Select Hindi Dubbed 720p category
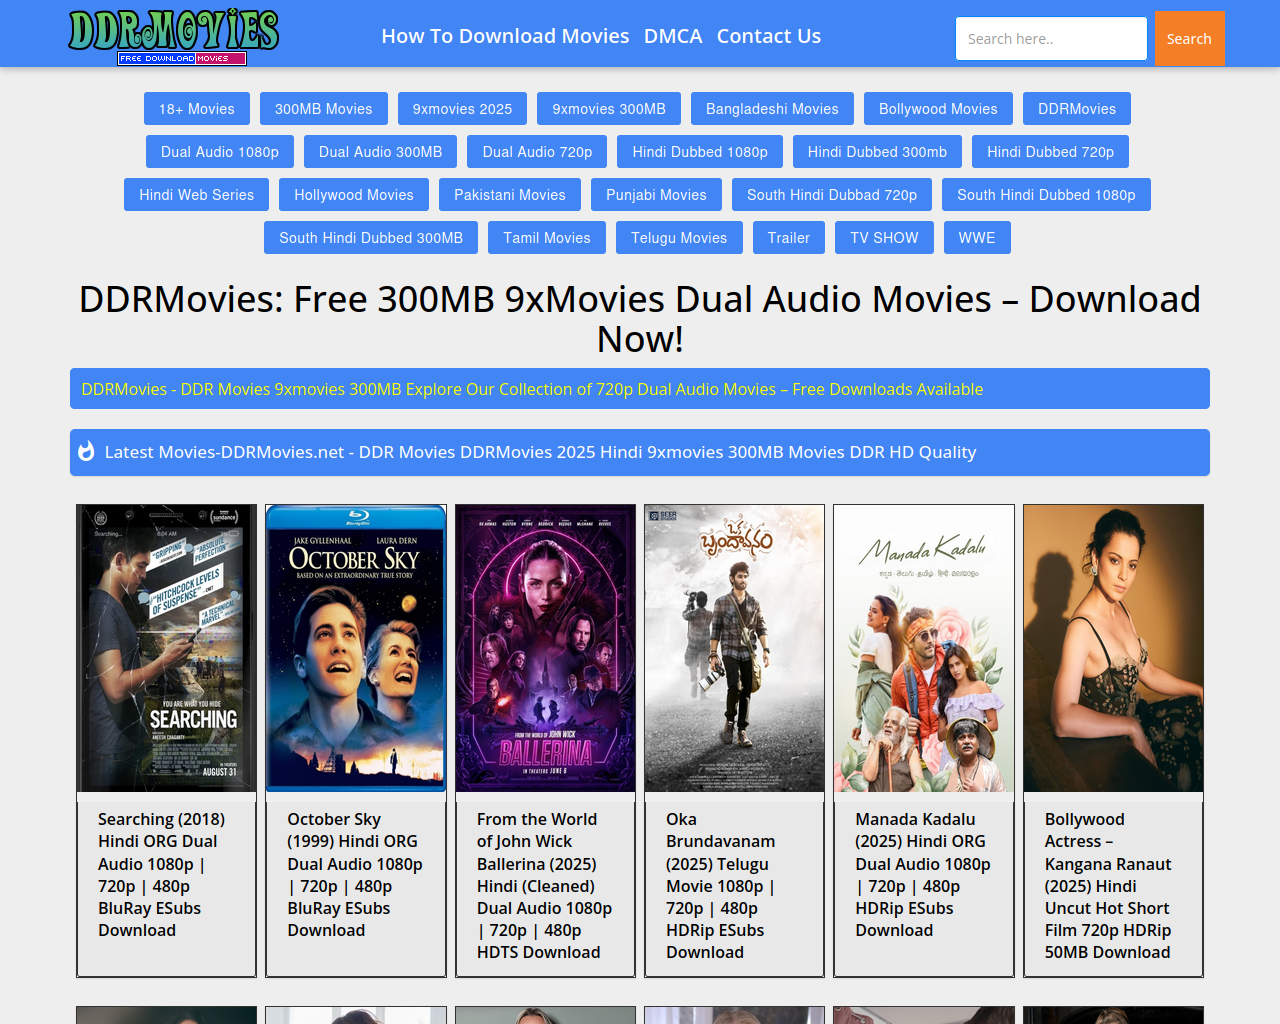The height and width of the screenshot is (1024, 1280). click(1050, 152)
